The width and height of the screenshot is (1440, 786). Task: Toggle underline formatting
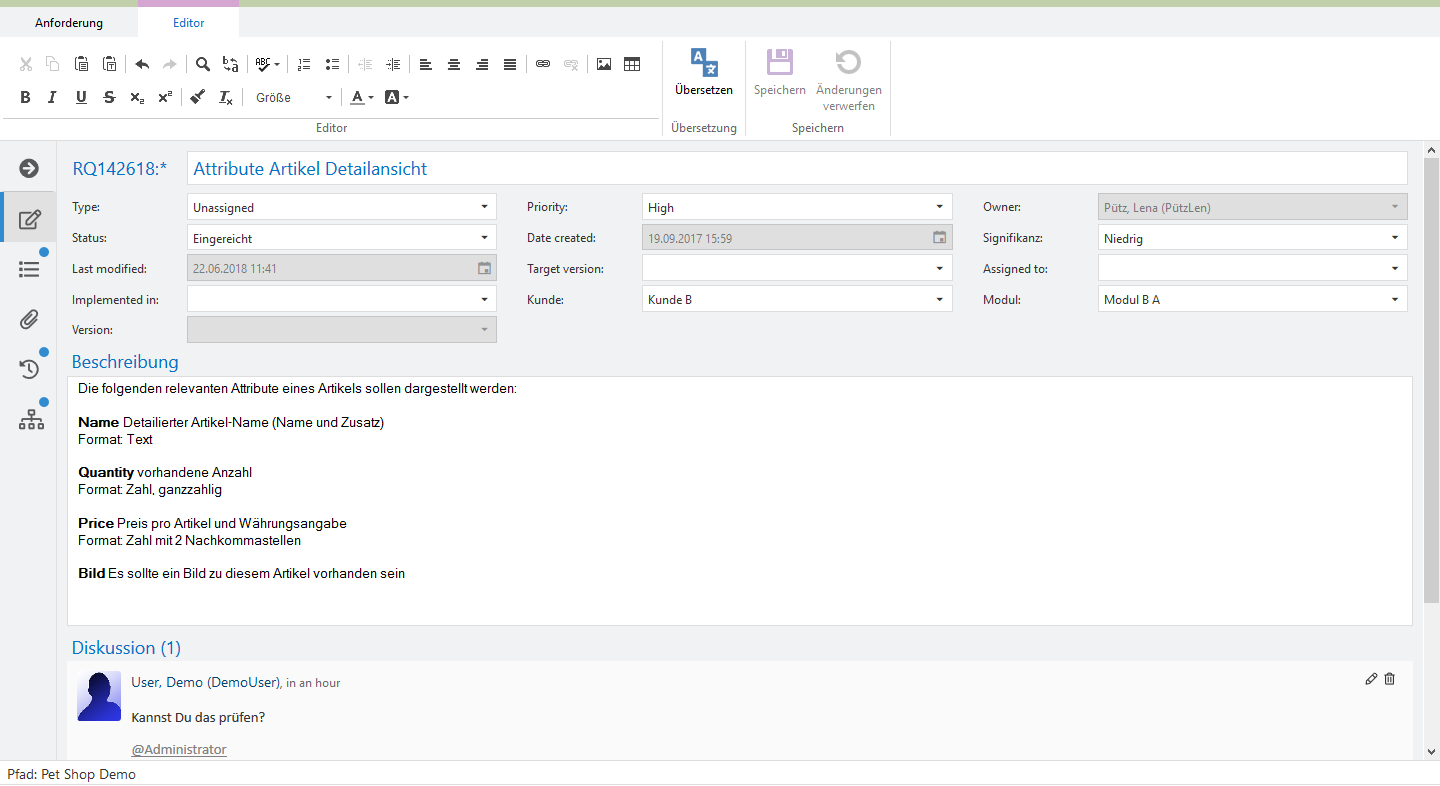click(81, 97)
